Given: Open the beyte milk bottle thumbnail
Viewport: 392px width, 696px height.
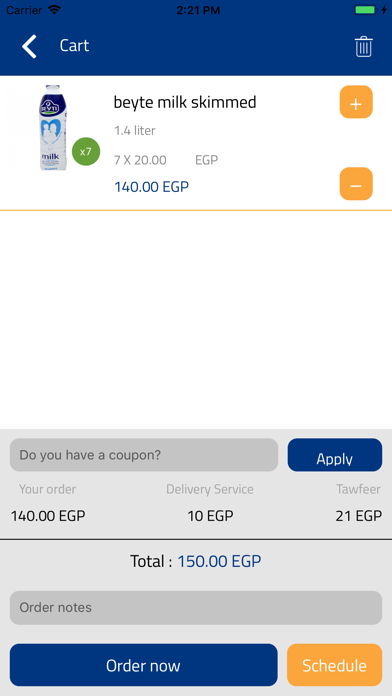Looking at the screenshot, I should click(x=53, y=128).
